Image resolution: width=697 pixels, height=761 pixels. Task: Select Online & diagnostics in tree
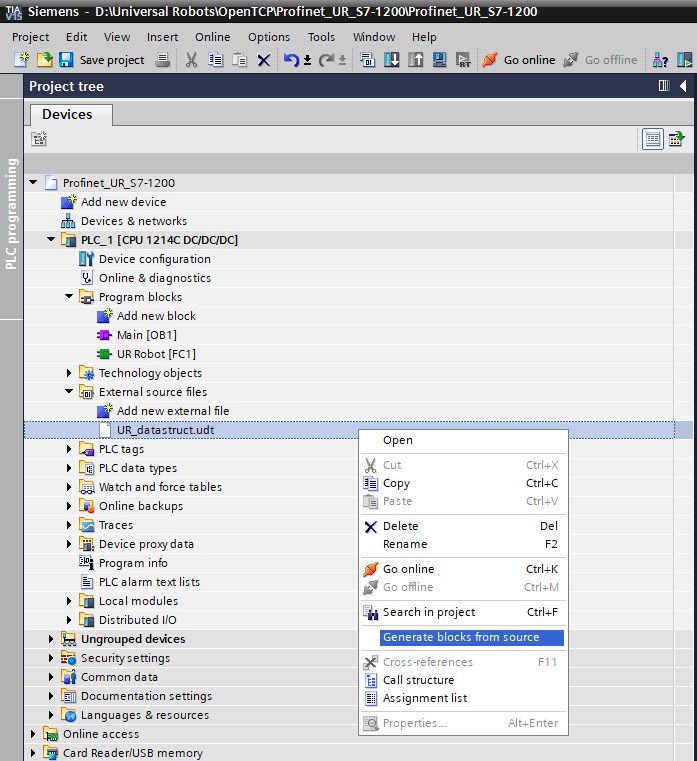click(x=155, y=278)
